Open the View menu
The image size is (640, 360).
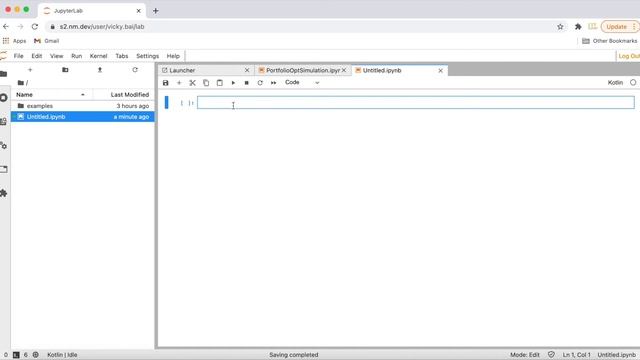(x=57, y=56)
